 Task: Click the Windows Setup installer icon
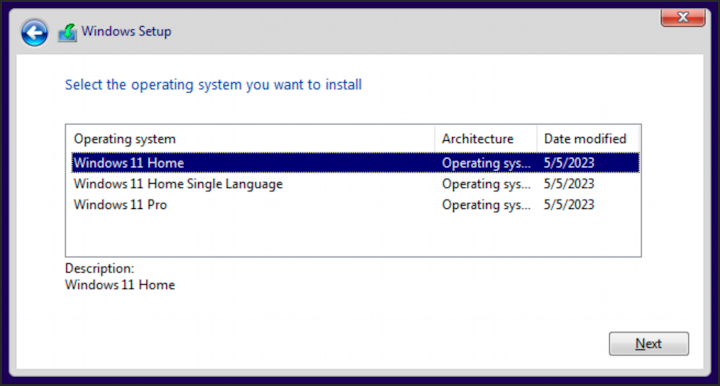pyautogui.click(x=68, y=33)
